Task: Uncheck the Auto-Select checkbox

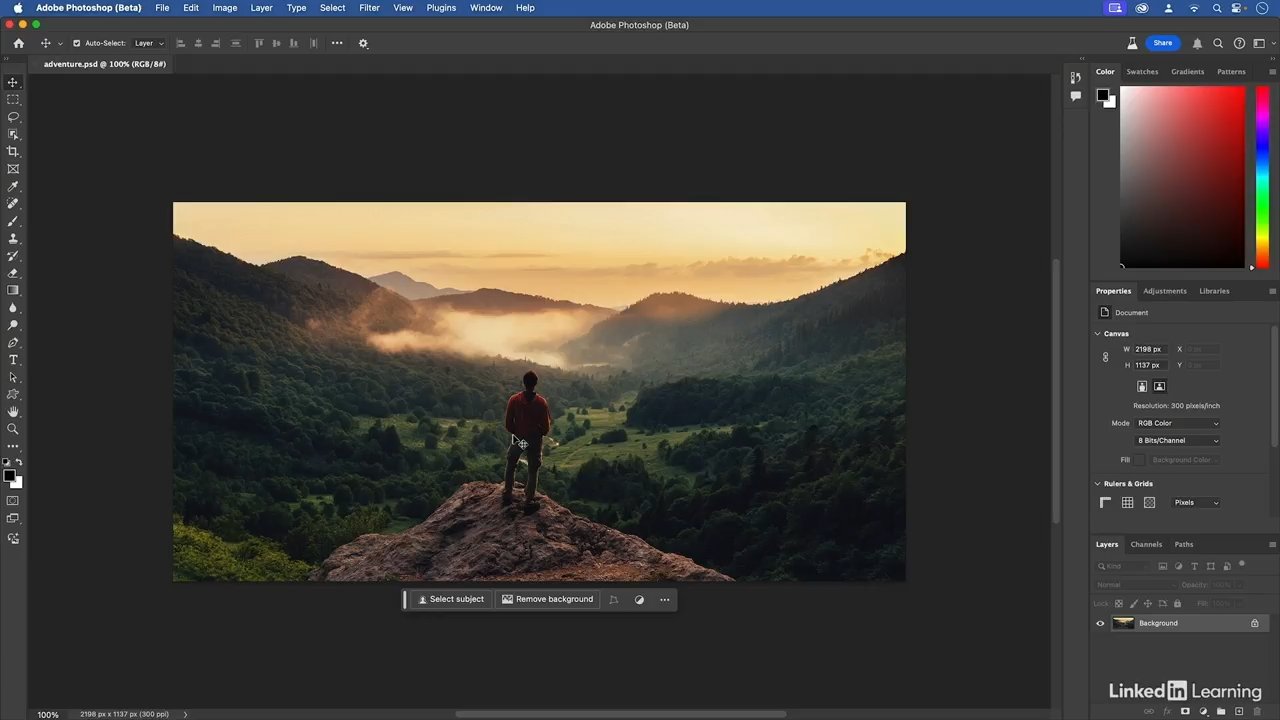Action: tap(76, 43)
